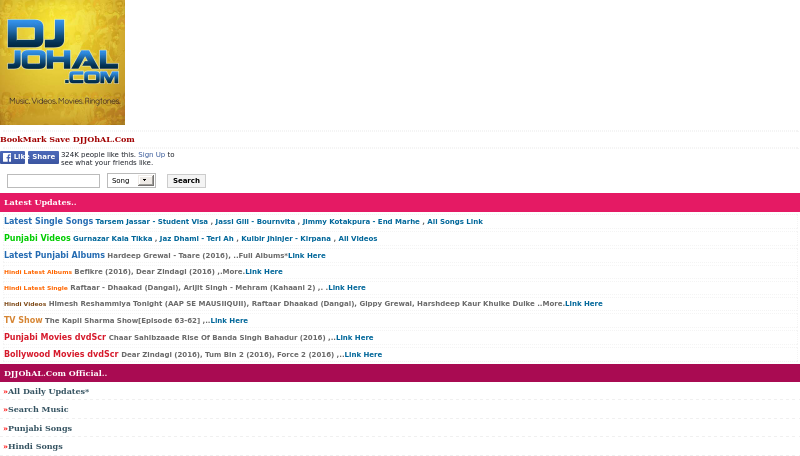Open Jaz Dhami - Teri Ah video
The height and width of the screenshot is (456, 800).
196,239
